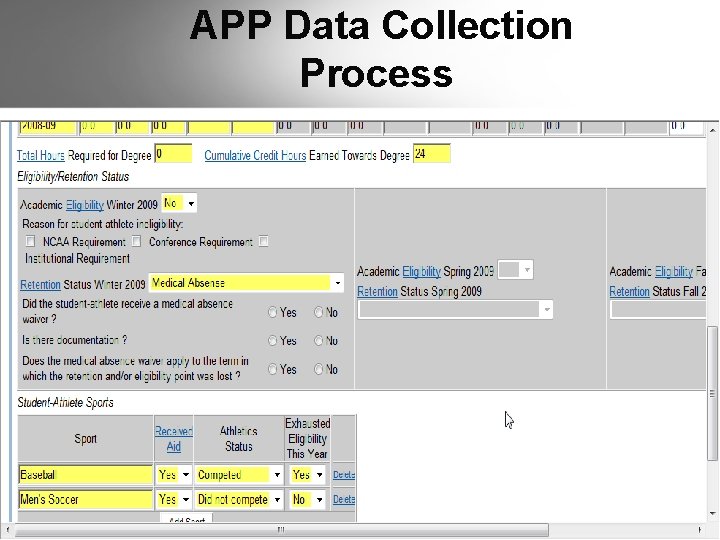
Task: Click Total Hours Required for Degree field
Action: point(173,153)
